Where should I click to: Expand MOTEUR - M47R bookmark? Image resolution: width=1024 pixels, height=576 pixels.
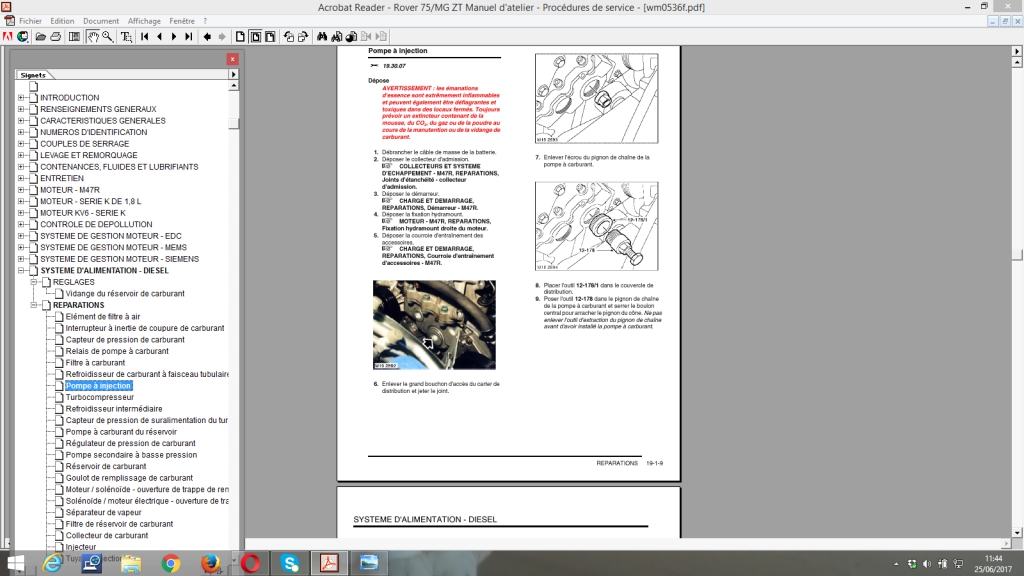click(x=21, y=190)
